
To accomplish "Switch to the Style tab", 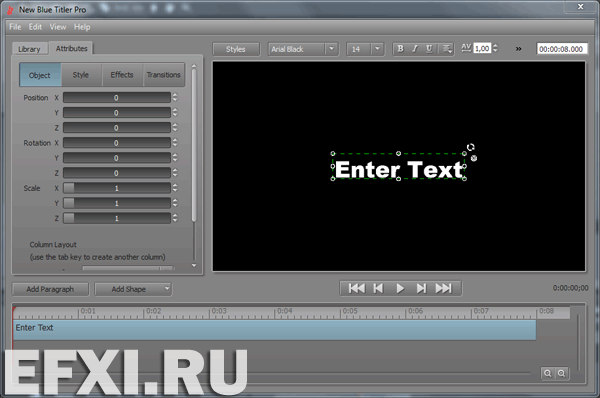I will (x=81, y=75).
